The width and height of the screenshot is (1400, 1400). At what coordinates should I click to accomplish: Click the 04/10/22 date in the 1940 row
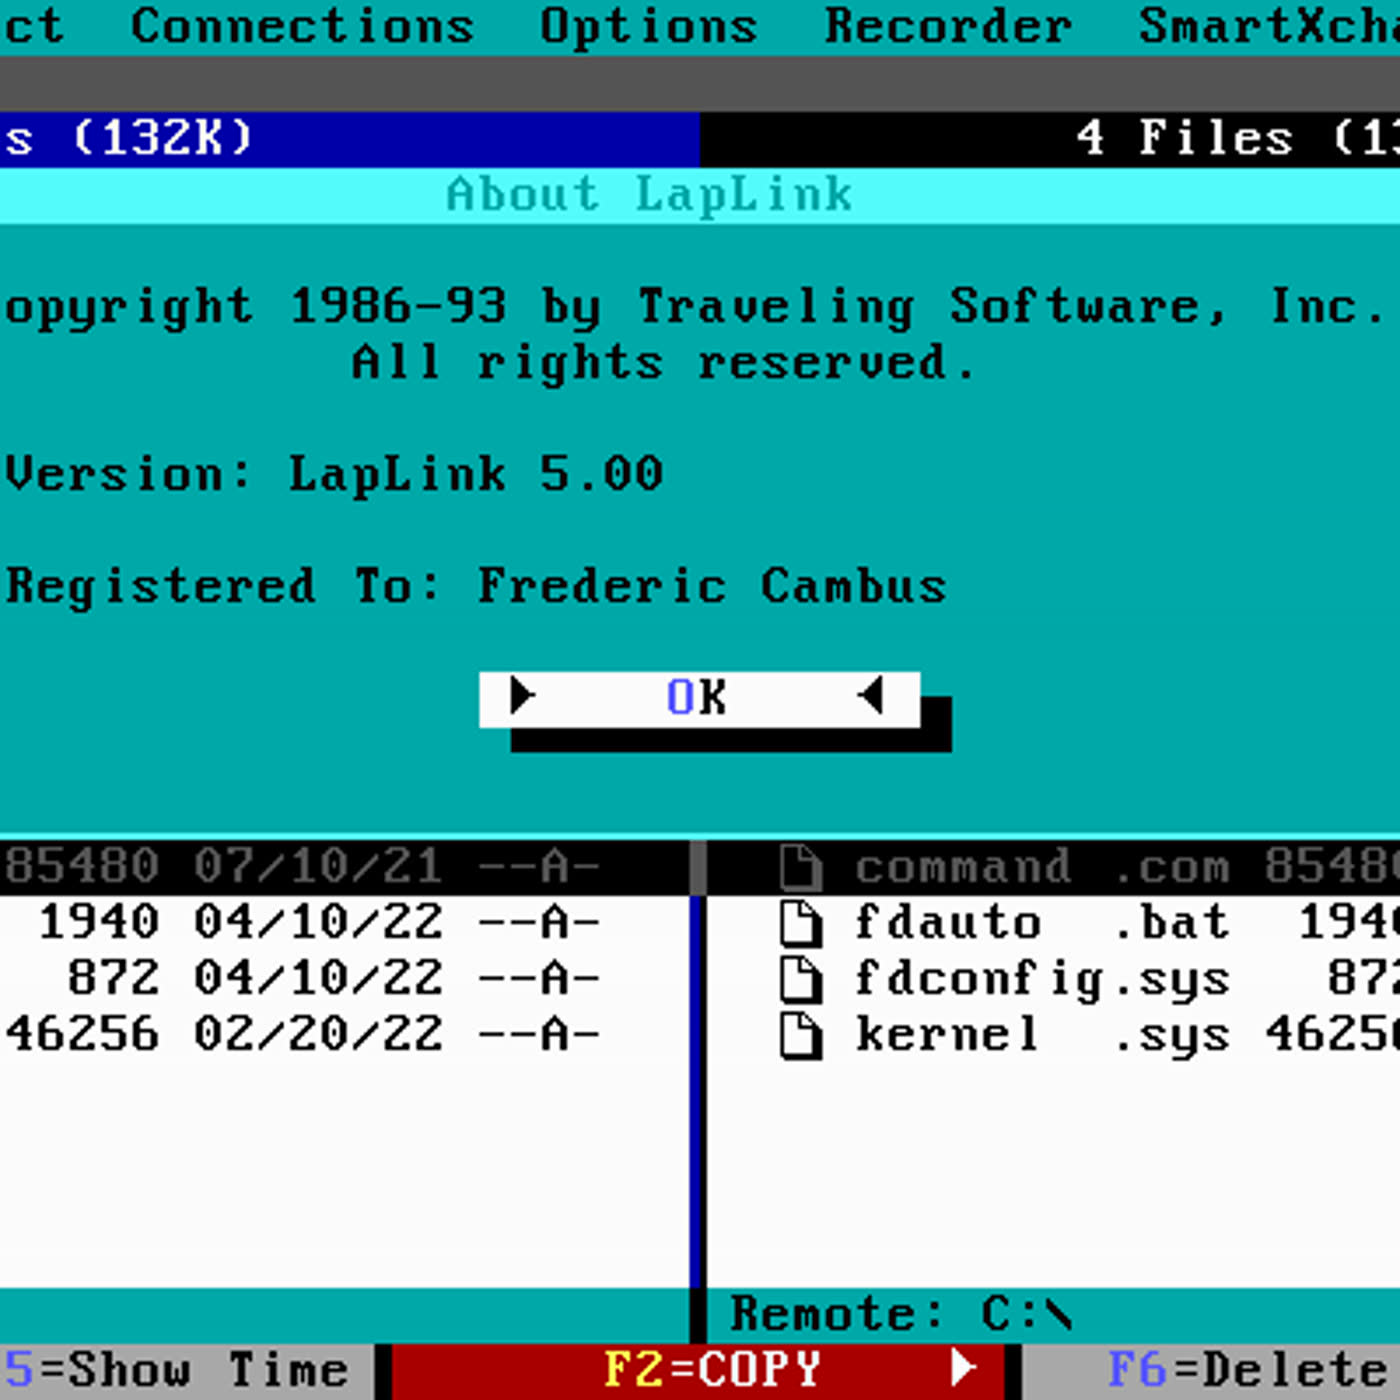point(318,922)
